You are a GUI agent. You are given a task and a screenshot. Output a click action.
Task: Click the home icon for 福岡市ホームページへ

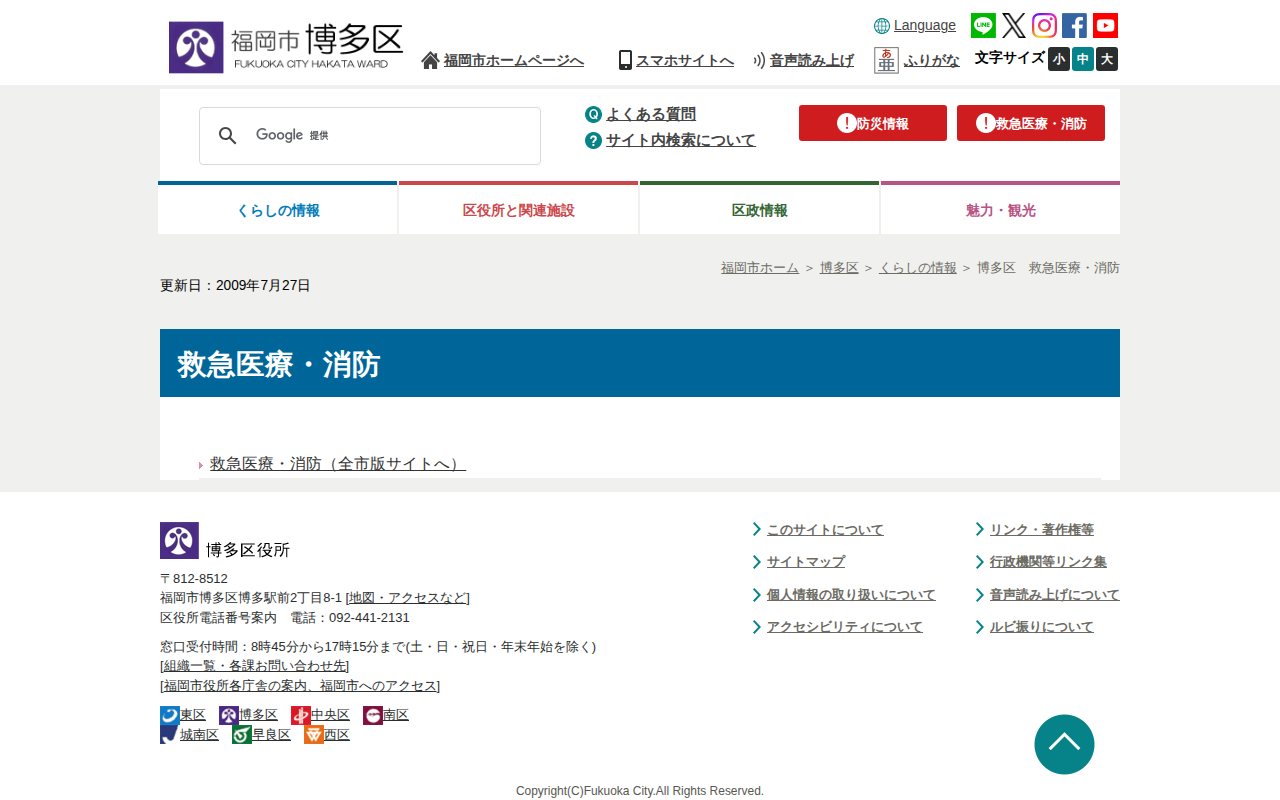(430, 60)
